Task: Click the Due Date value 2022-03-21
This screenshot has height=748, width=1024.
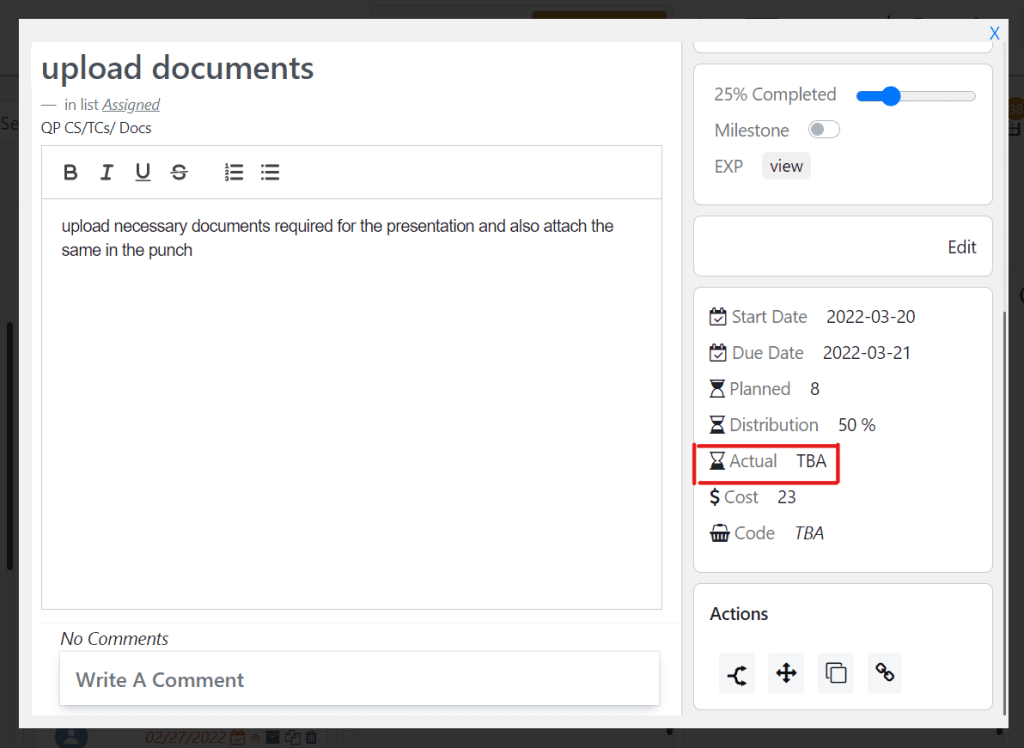Action: tap(867, 353)
